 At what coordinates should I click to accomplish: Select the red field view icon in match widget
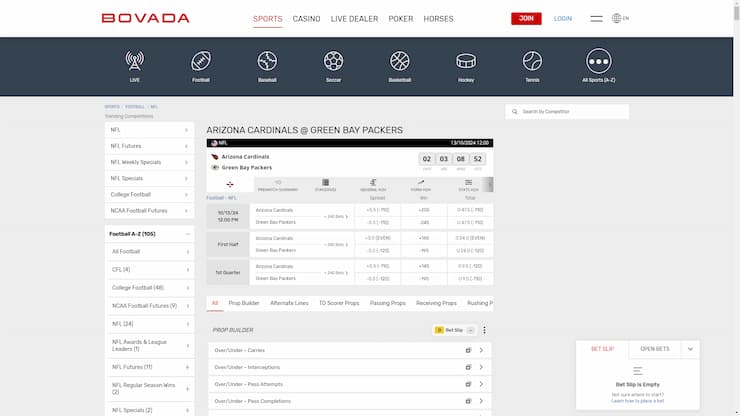pos(230,185)
